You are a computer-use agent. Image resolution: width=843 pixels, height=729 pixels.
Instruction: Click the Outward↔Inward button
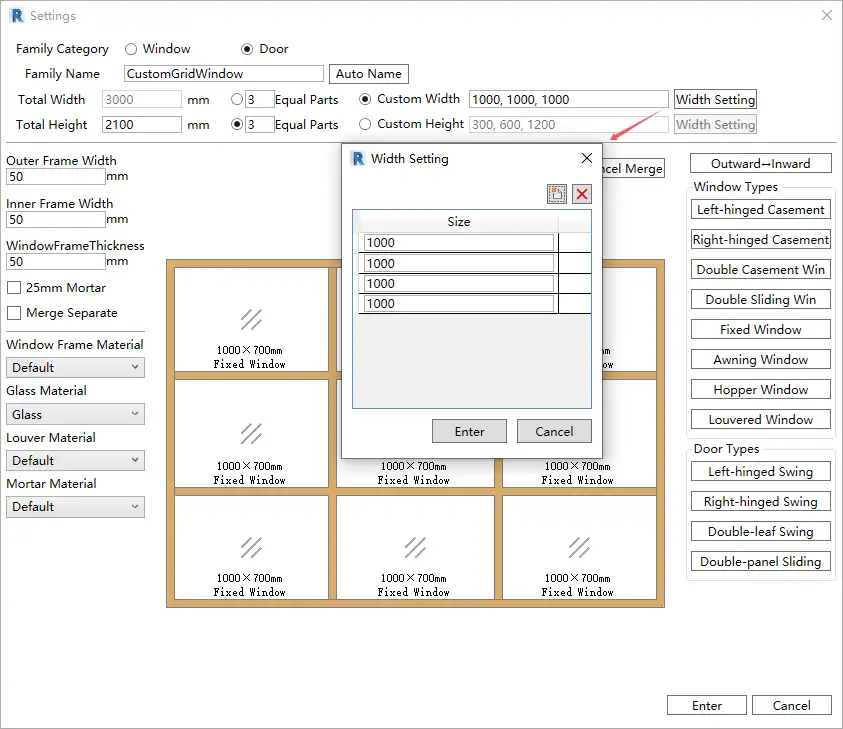(760, 164)
